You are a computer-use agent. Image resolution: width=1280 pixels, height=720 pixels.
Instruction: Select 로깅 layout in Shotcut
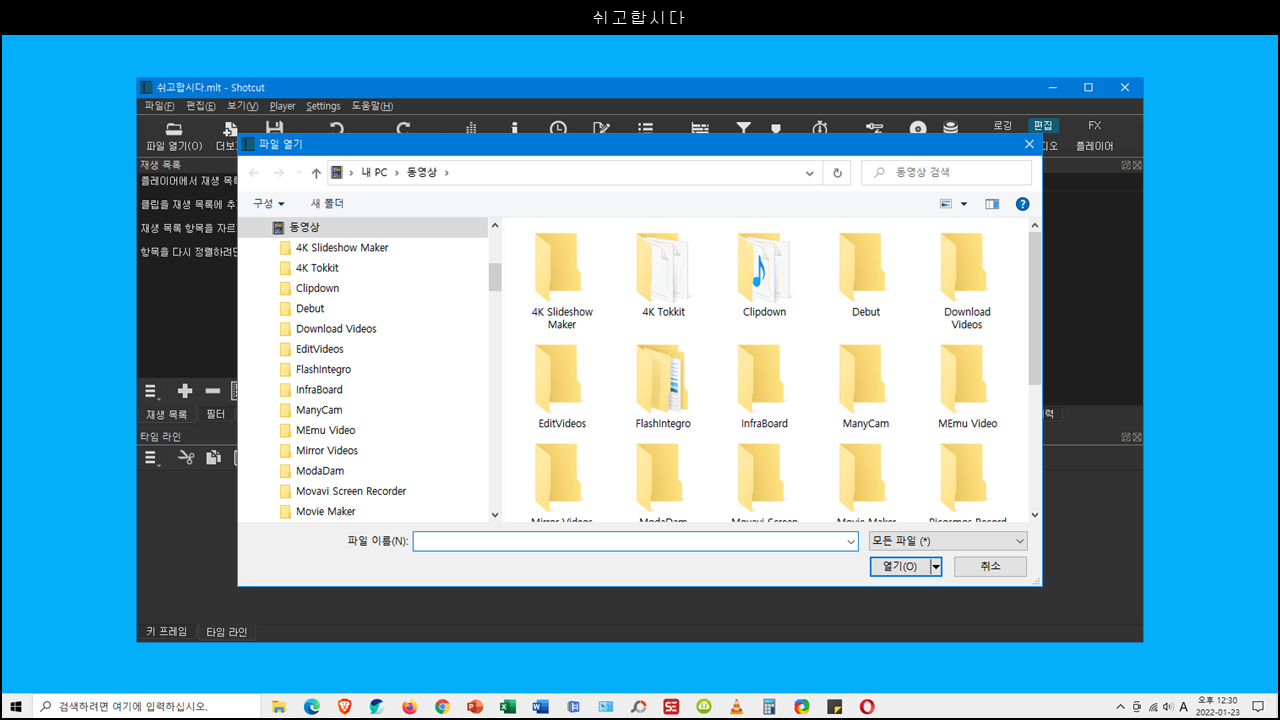click(1003, 125)
